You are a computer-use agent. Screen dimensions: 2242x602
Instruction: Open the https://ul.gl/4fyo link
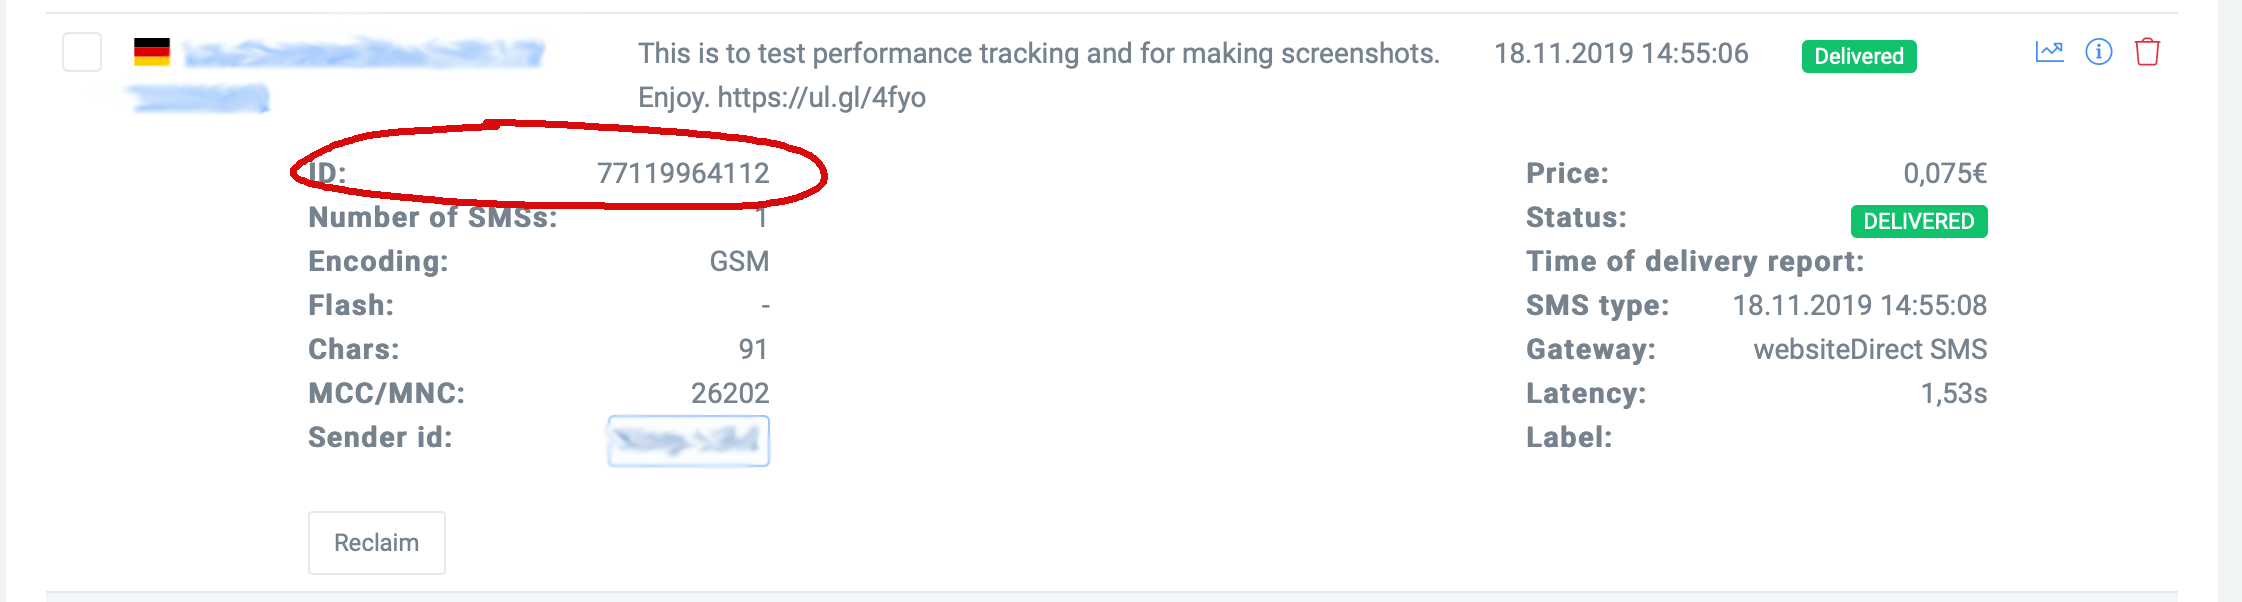tap(821, 98)
